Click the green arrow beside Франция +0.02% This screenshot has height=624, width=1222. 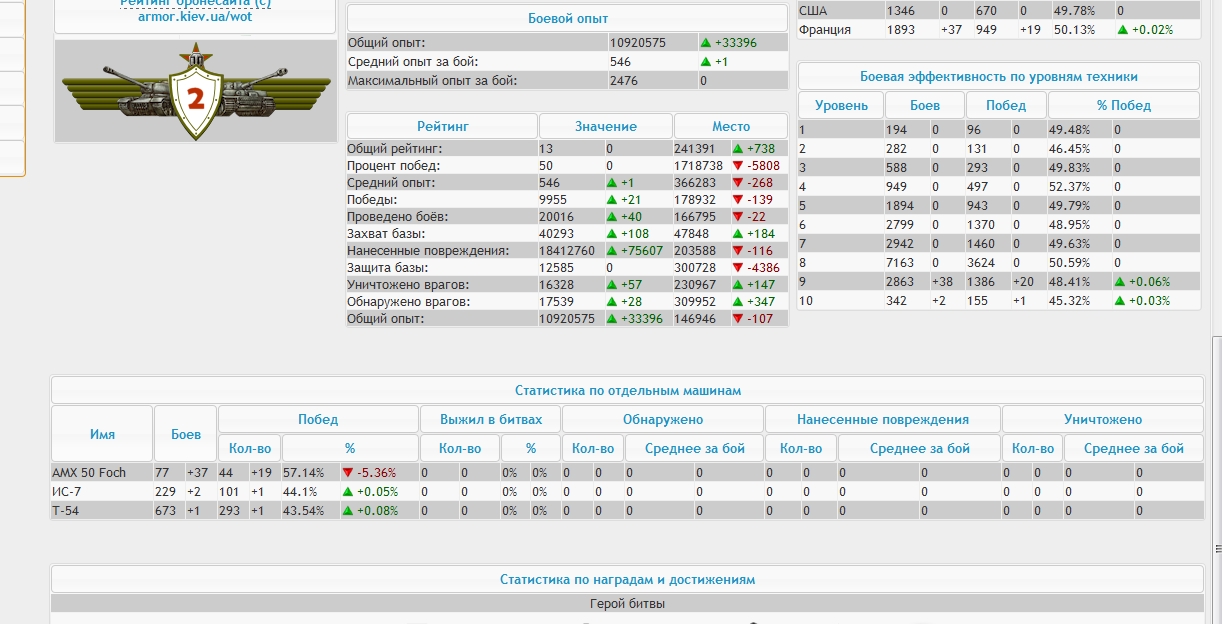click(1123, 30)
